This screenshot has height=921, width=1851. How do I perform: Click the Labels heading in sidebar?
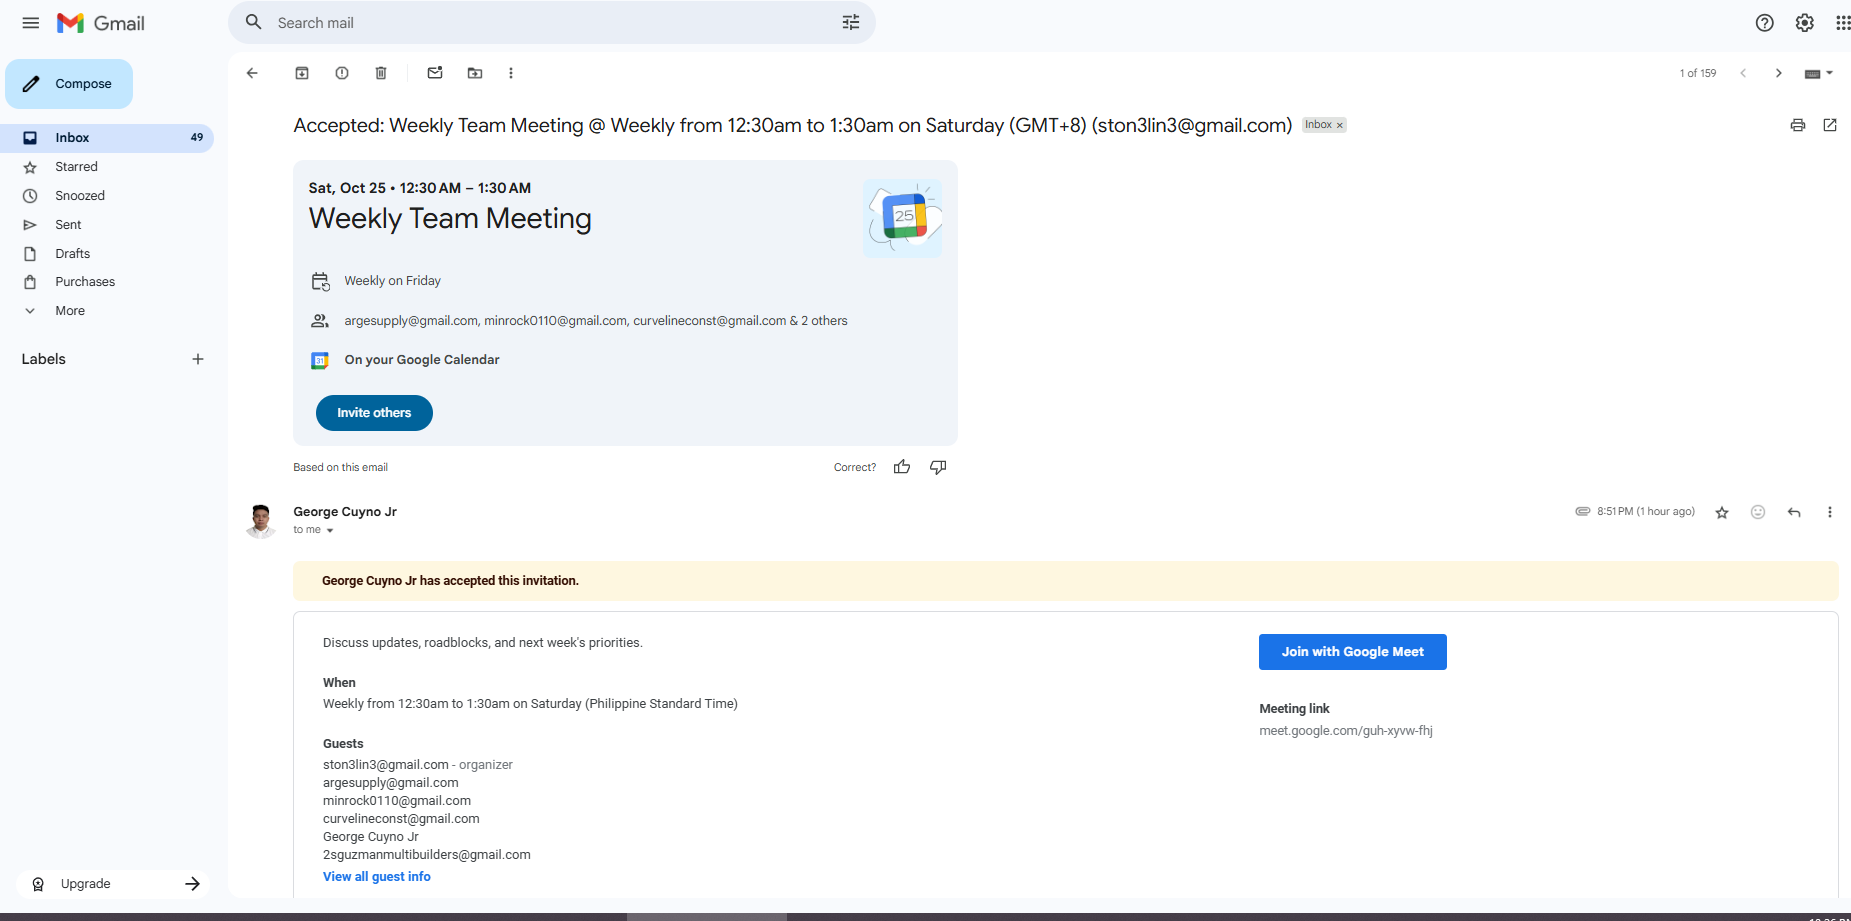44,359
